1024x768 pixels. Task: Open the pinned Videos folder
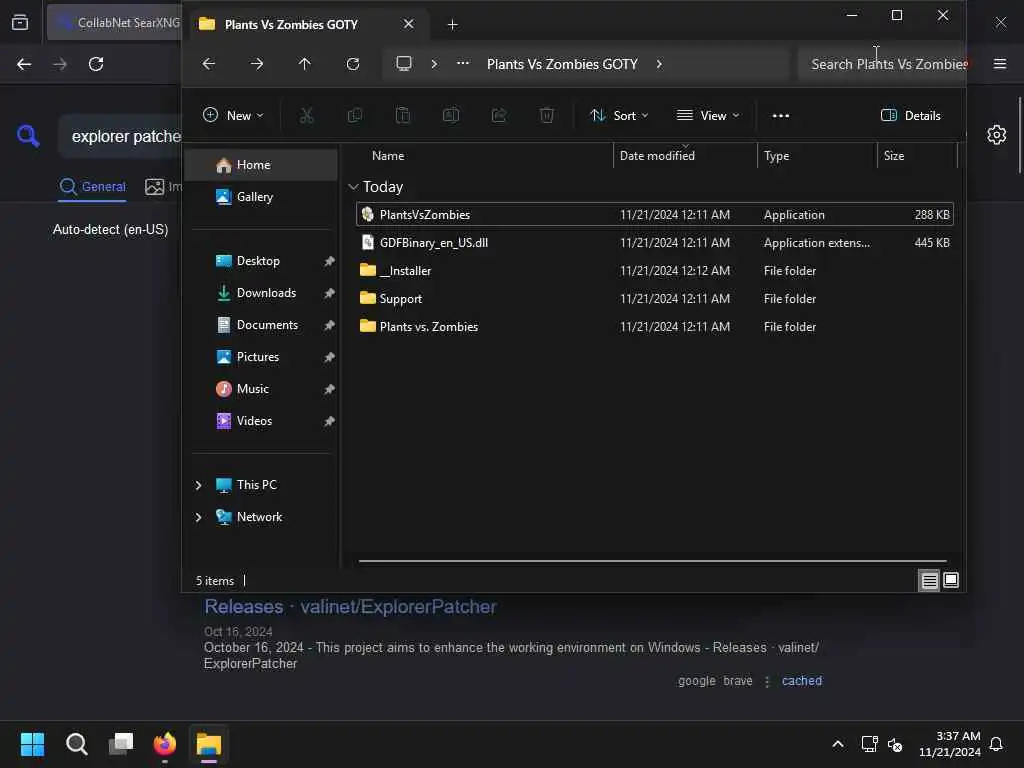coord(262,421)
